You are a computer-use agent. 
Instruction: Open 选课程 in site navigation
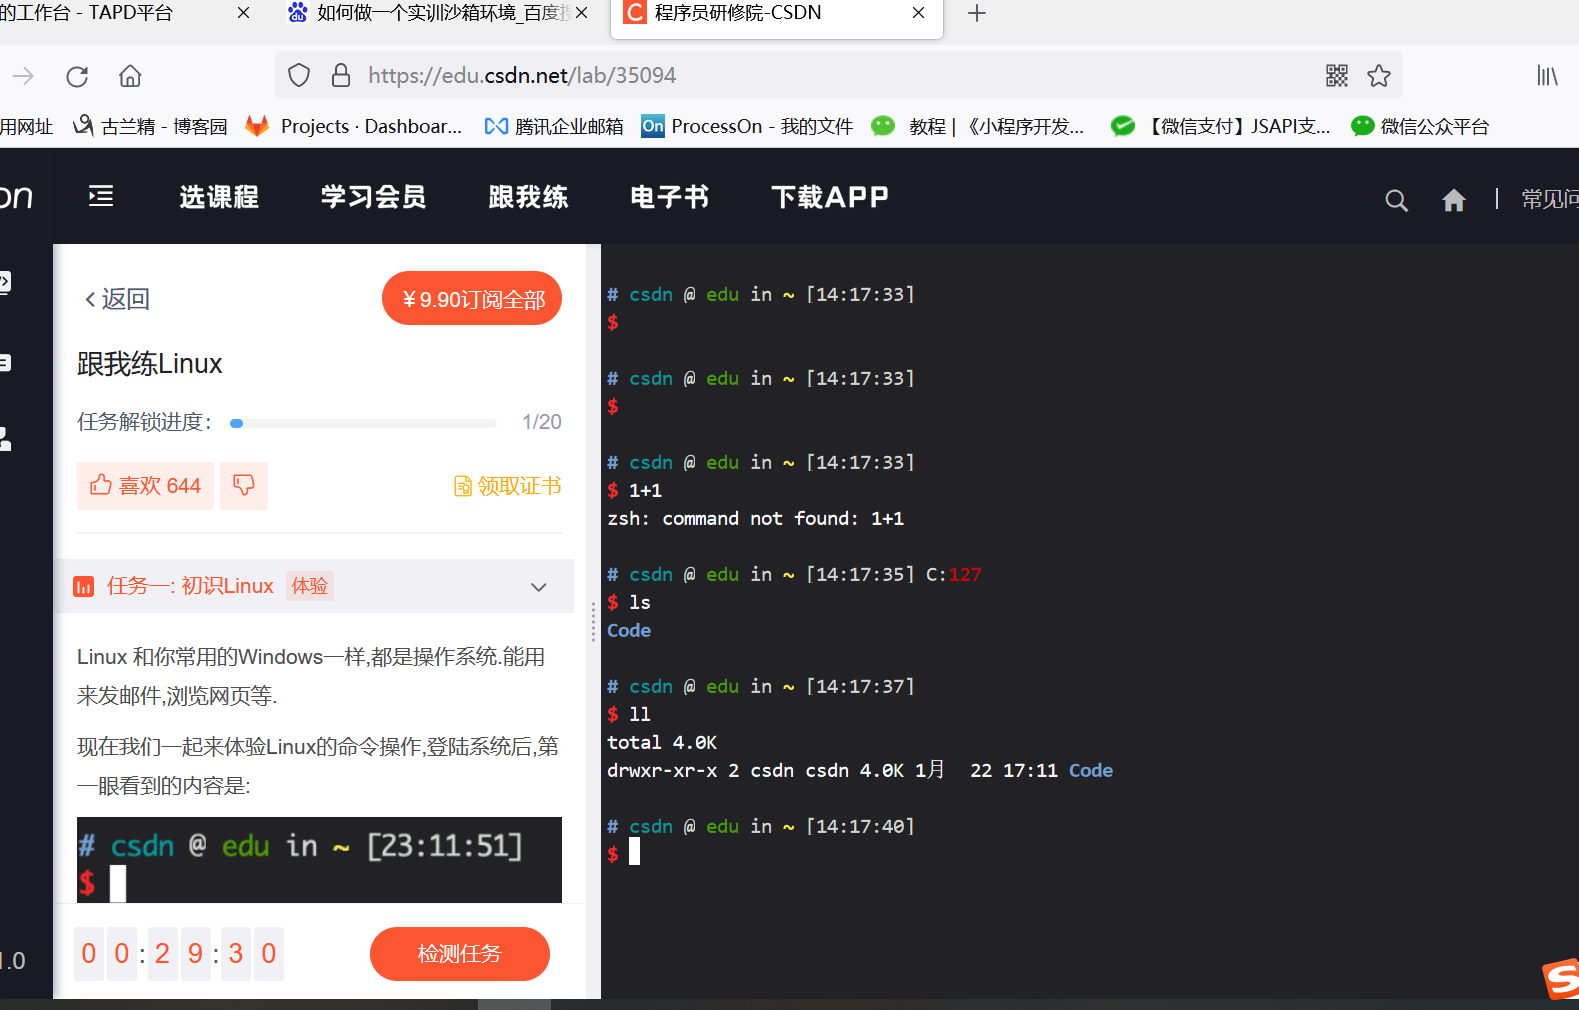(219, 197)
